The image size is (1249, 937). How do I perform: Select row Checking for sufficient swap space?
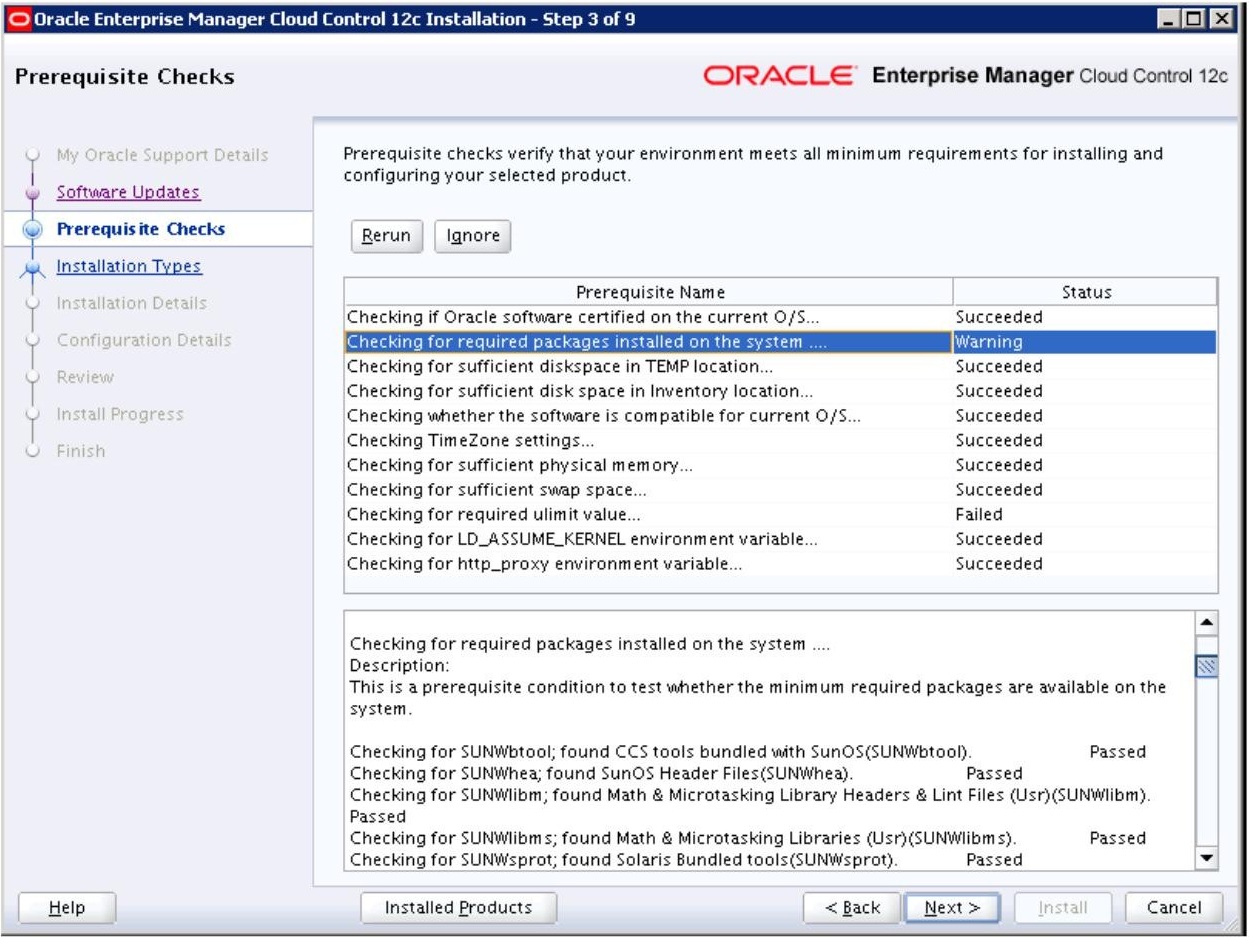click(780, 490)
